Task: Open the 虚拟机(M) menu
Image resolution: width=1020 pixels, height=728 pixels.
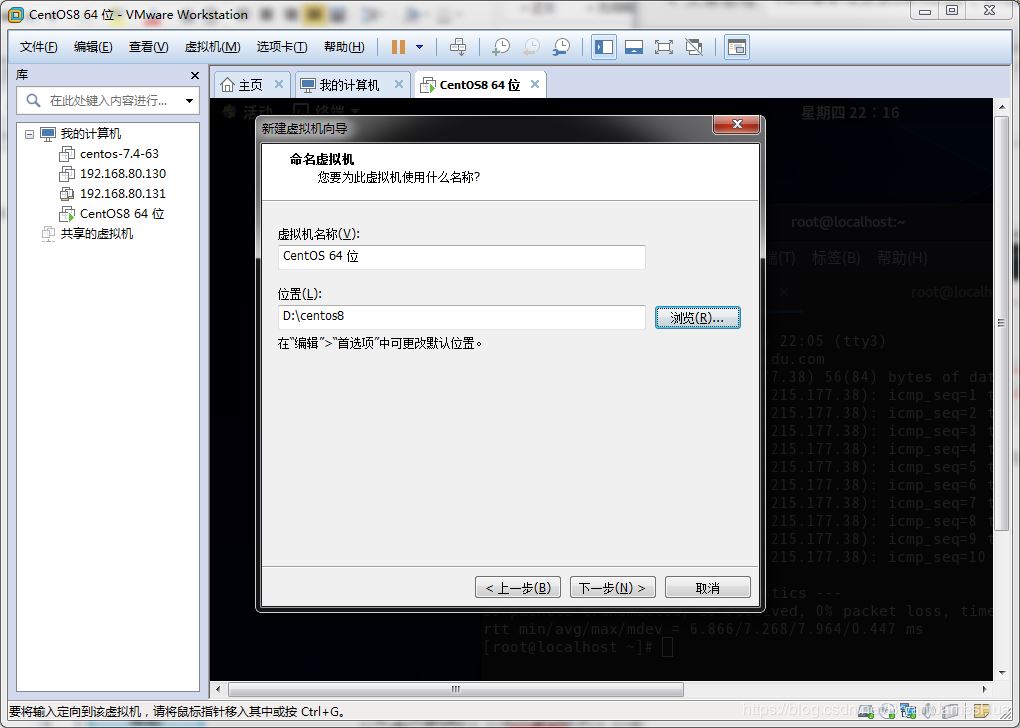Action: 211,46
